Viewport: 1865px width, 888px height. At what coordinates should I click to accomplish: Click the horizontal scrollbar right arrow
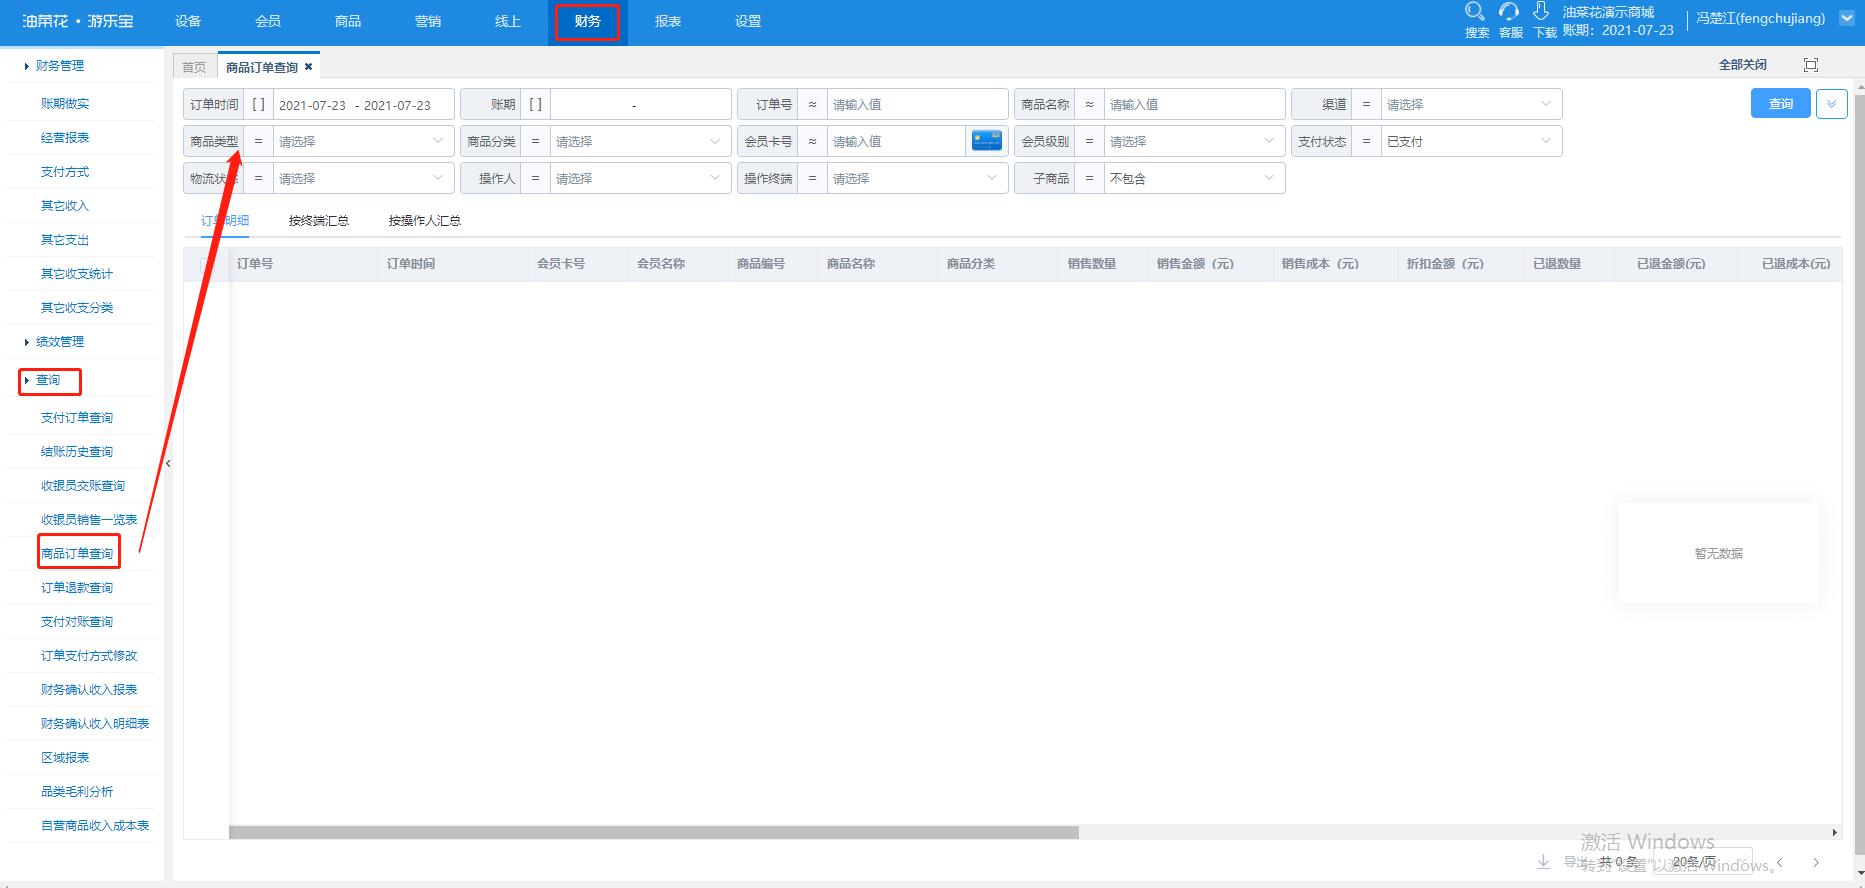click(x=1834, y=832)
